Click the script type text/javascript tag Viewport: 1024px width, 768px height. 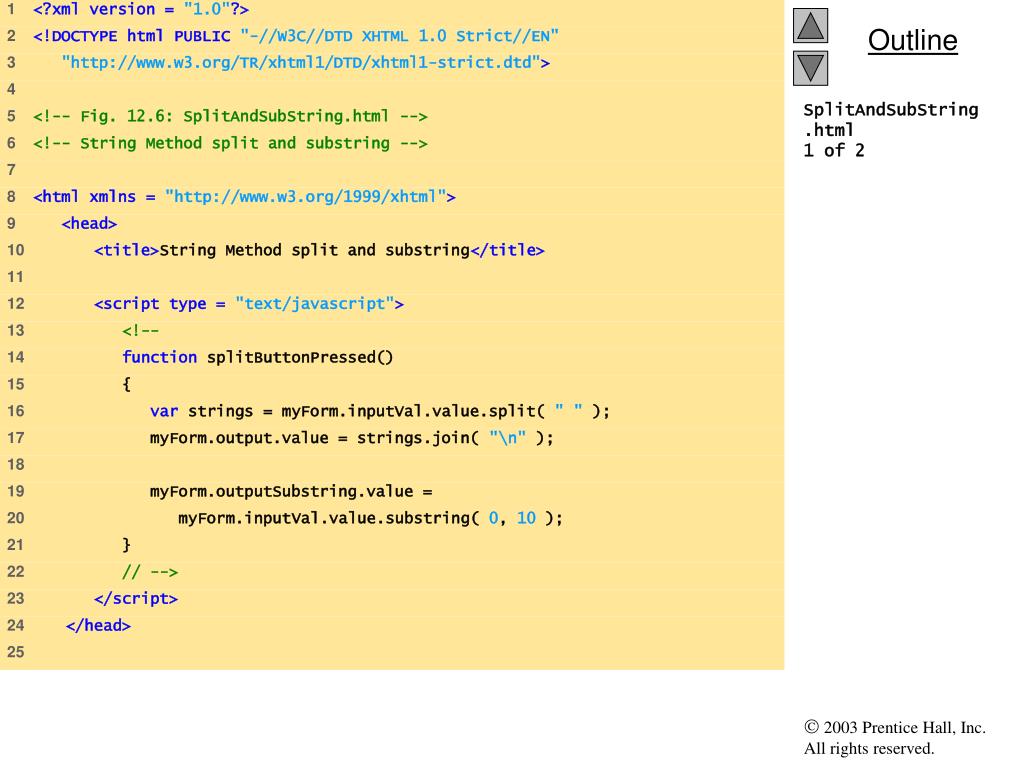(249, 304)
